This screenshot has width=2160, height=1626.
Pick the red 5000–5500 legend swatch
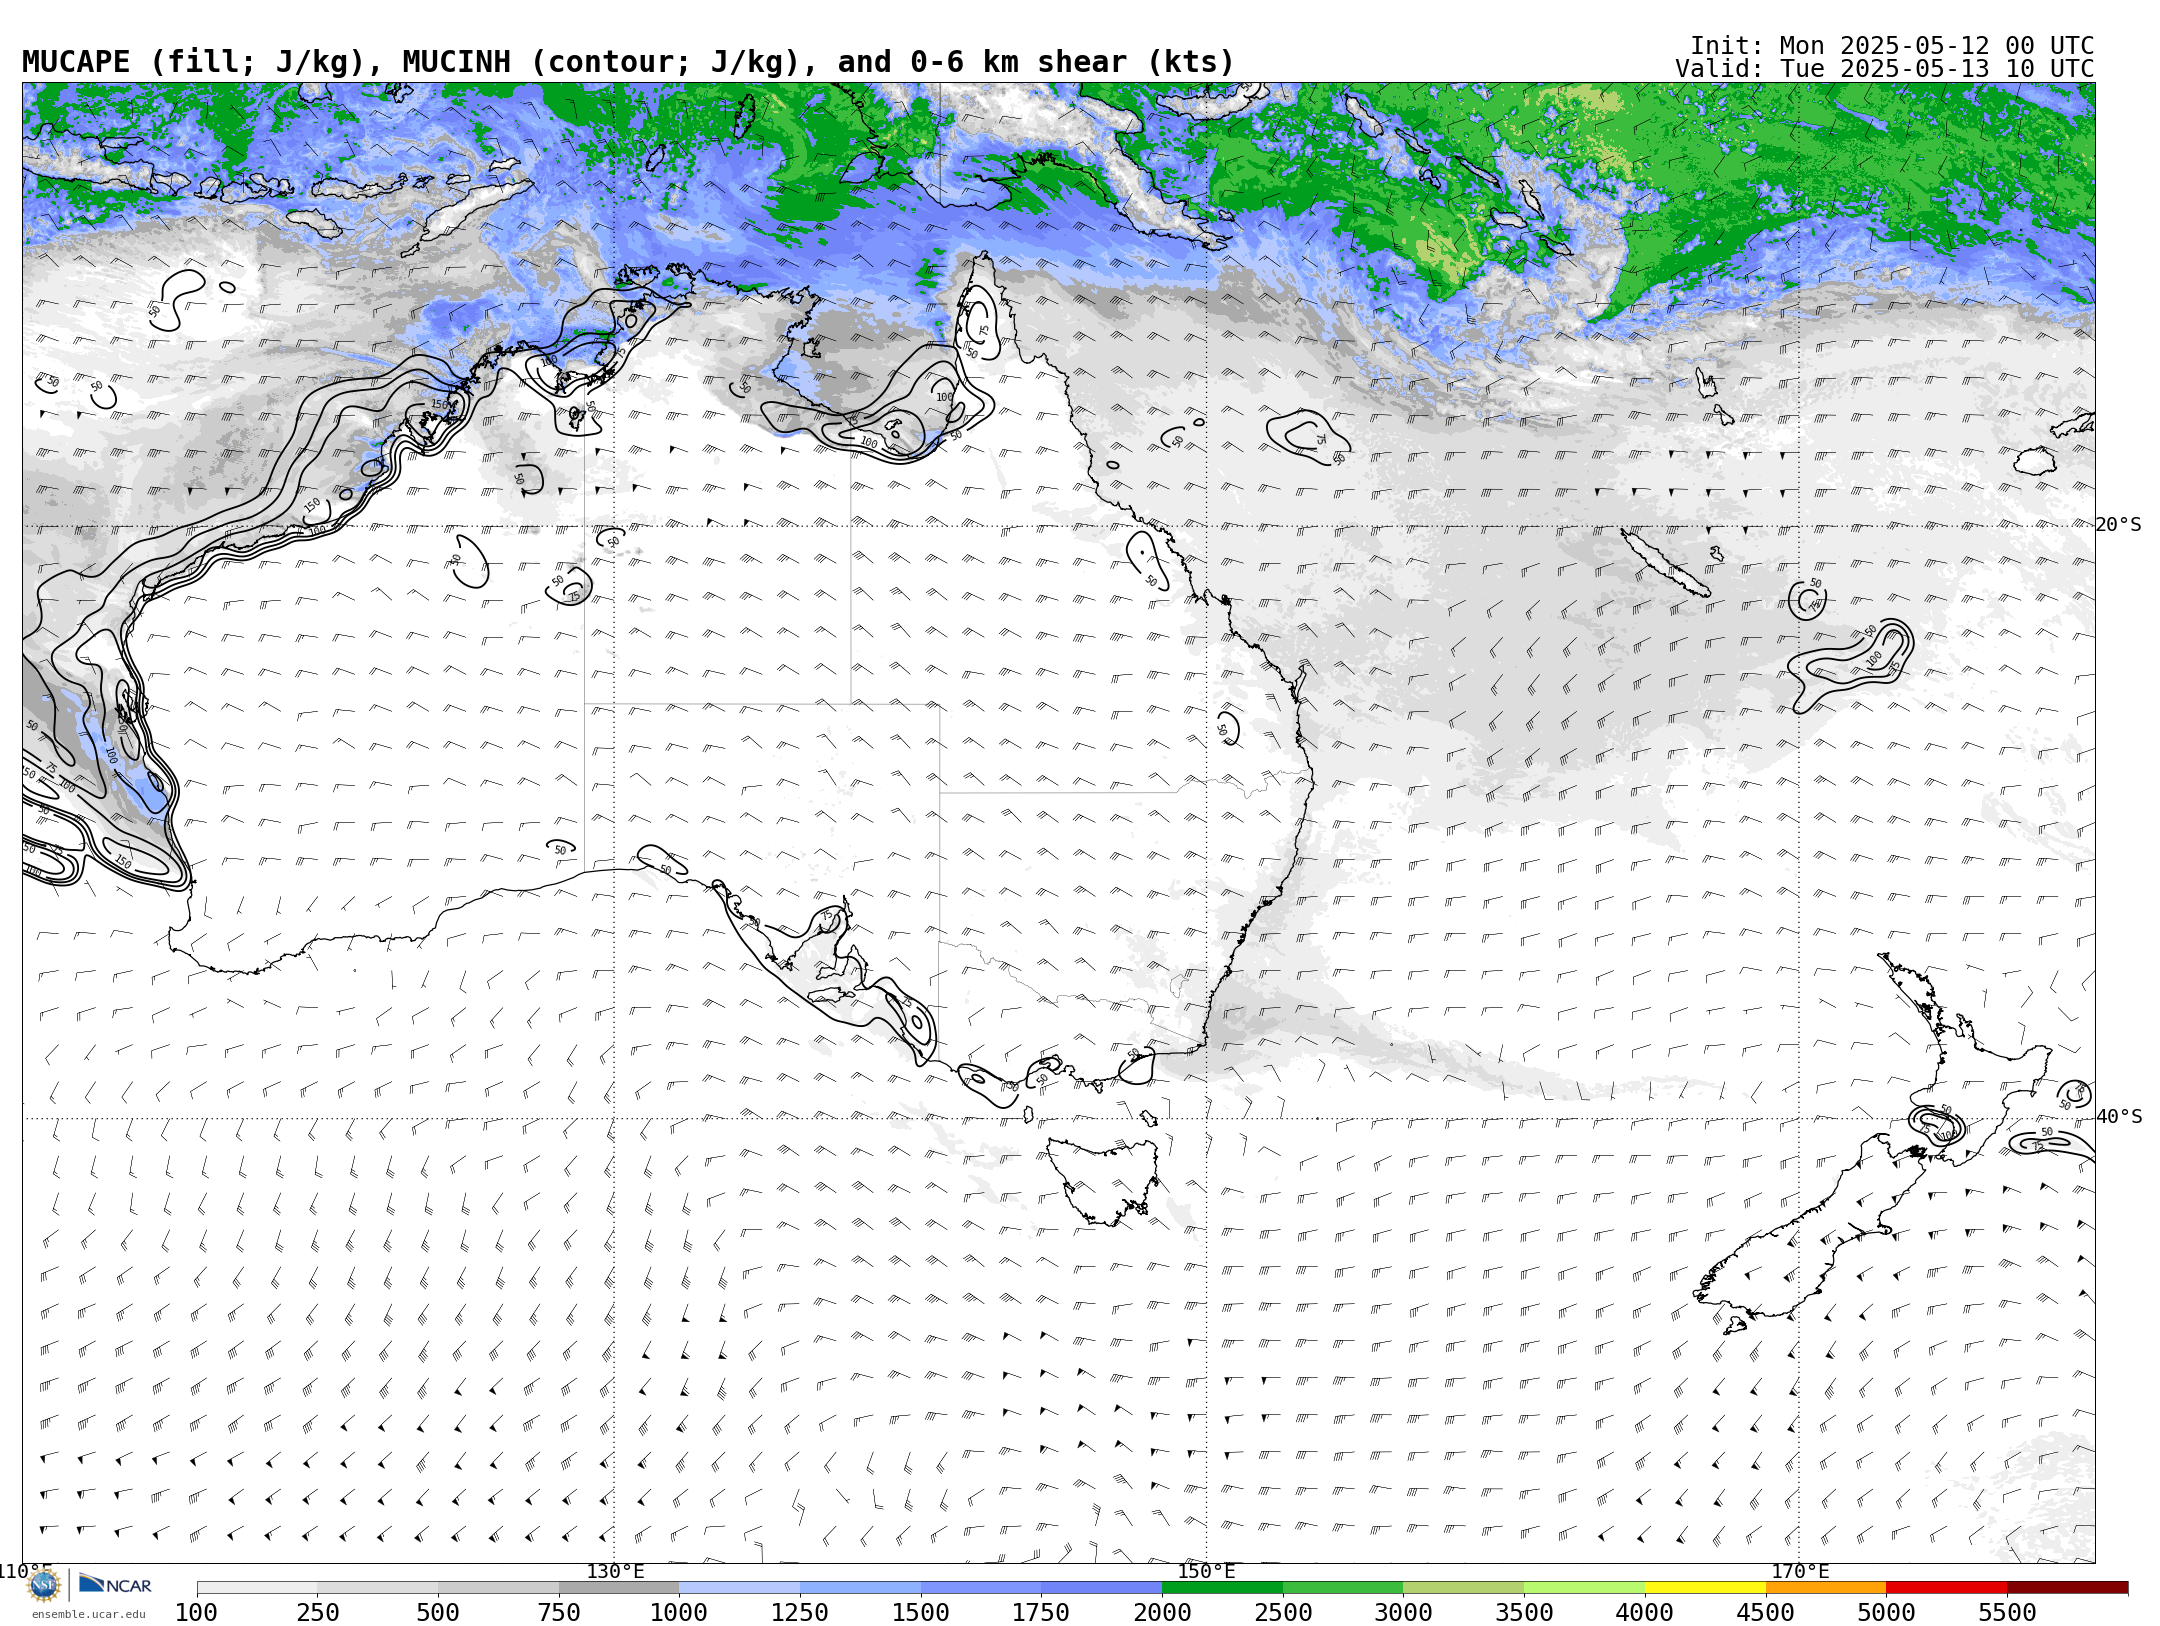tap(1946, 1588)
